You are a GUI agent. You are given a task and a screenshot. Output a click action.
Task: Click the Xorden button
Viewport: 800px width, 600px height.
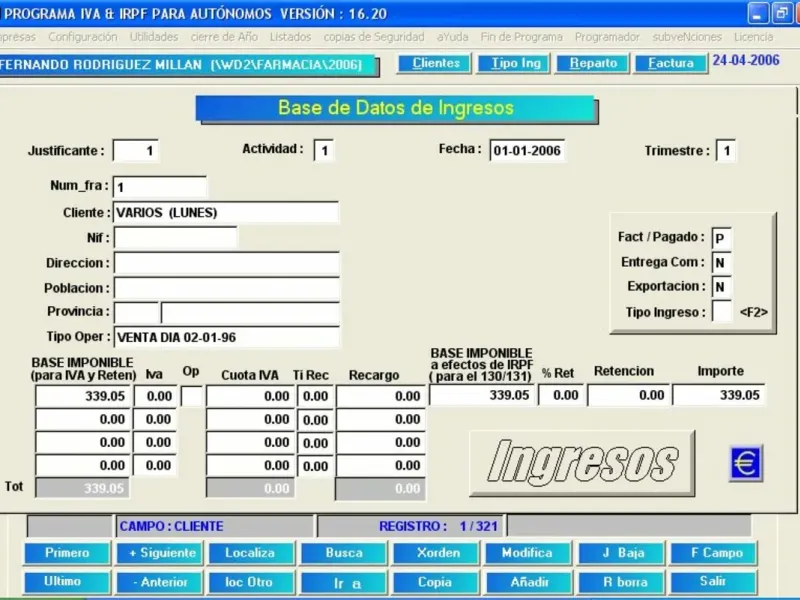point(436,553)
